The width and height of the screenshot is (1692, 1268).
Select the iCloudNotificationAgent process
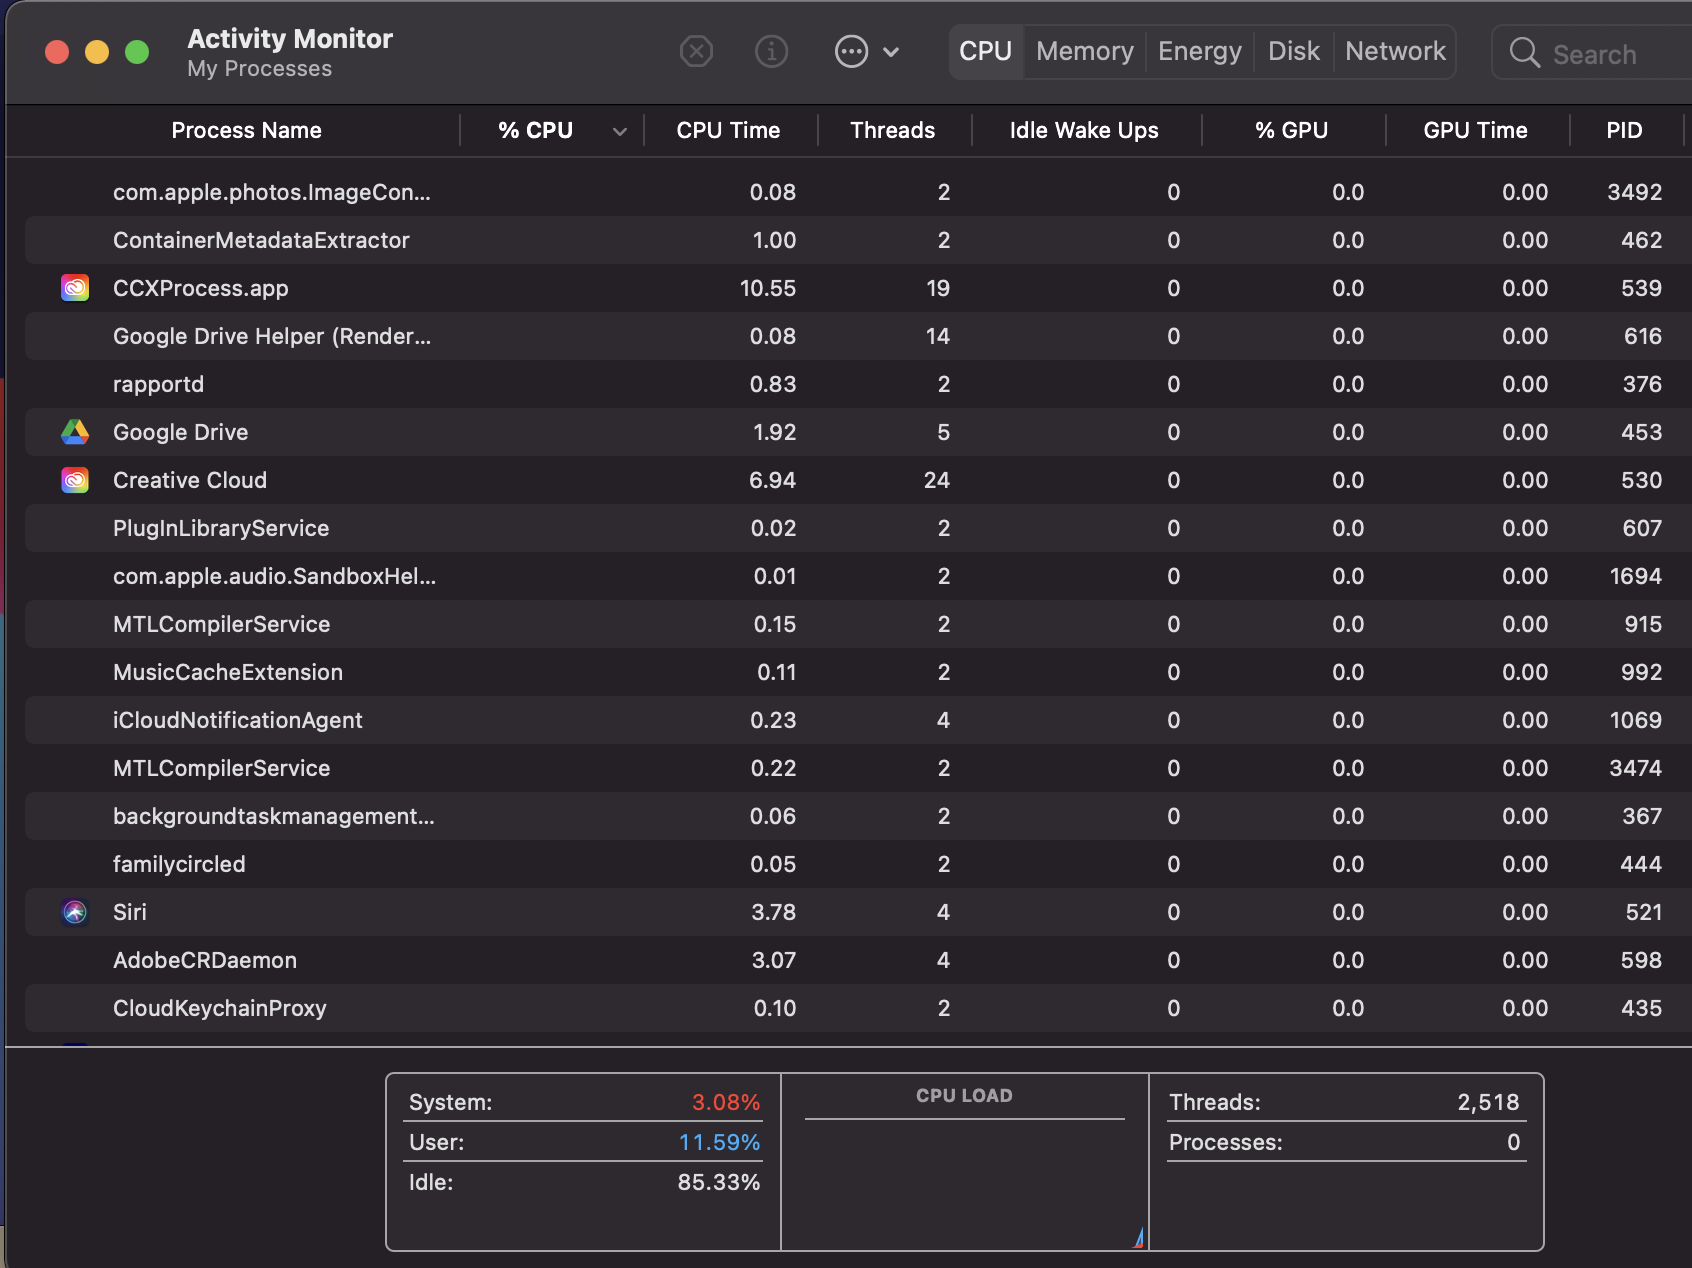coord(238,720)
